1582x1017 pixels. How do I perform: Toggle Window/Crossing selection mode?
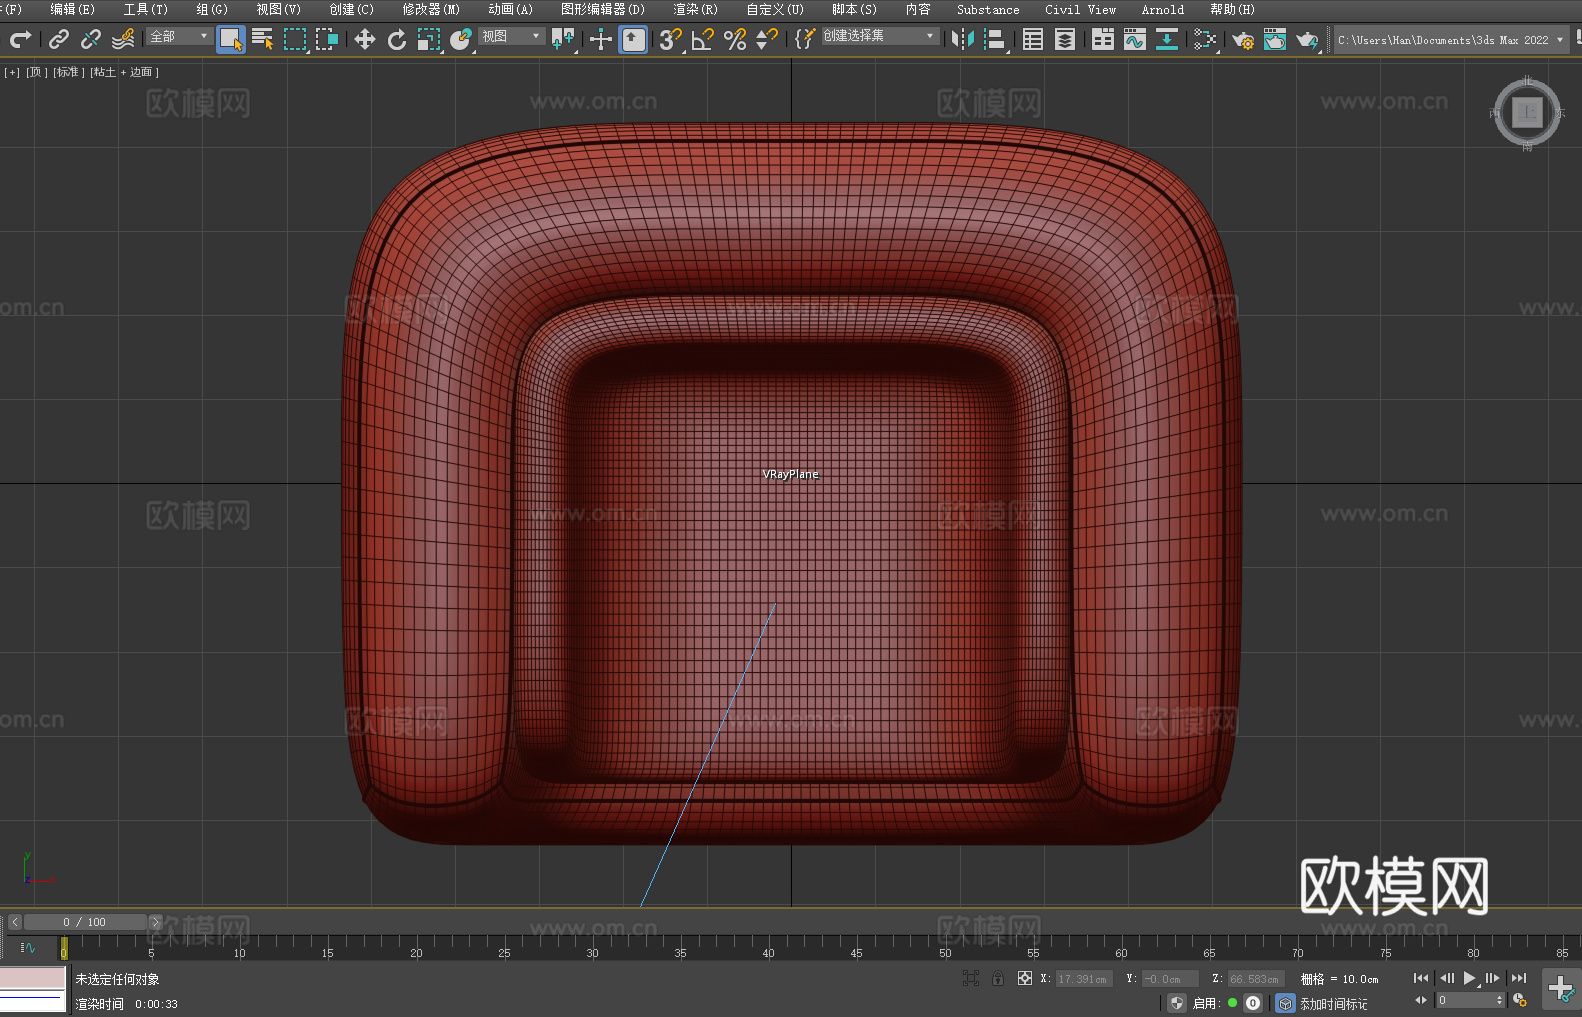pos(327,39)
